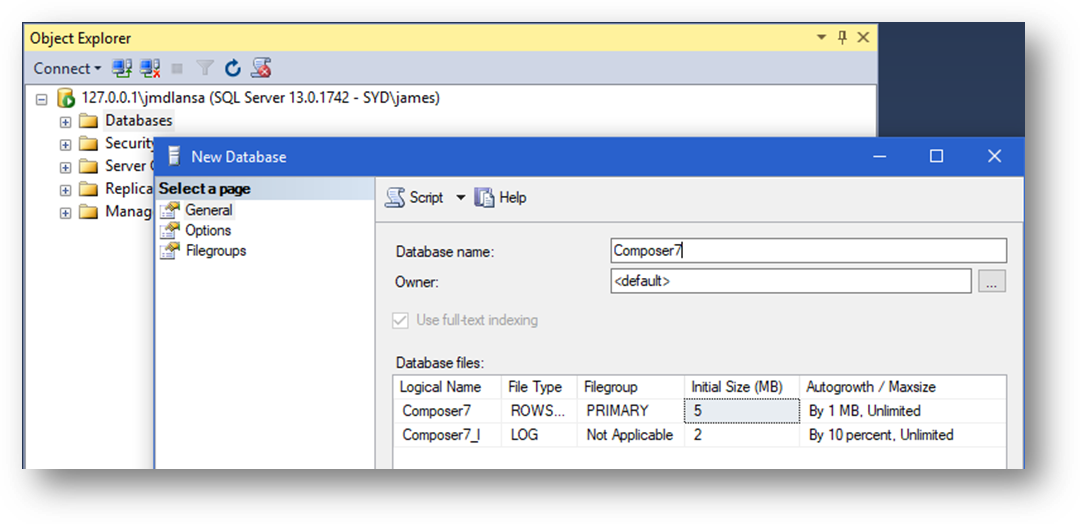The width and height of the screenshot is (1080, 524).
Task: Toggle the Use full-text indexing checkbox
Action: pos(400,320)
